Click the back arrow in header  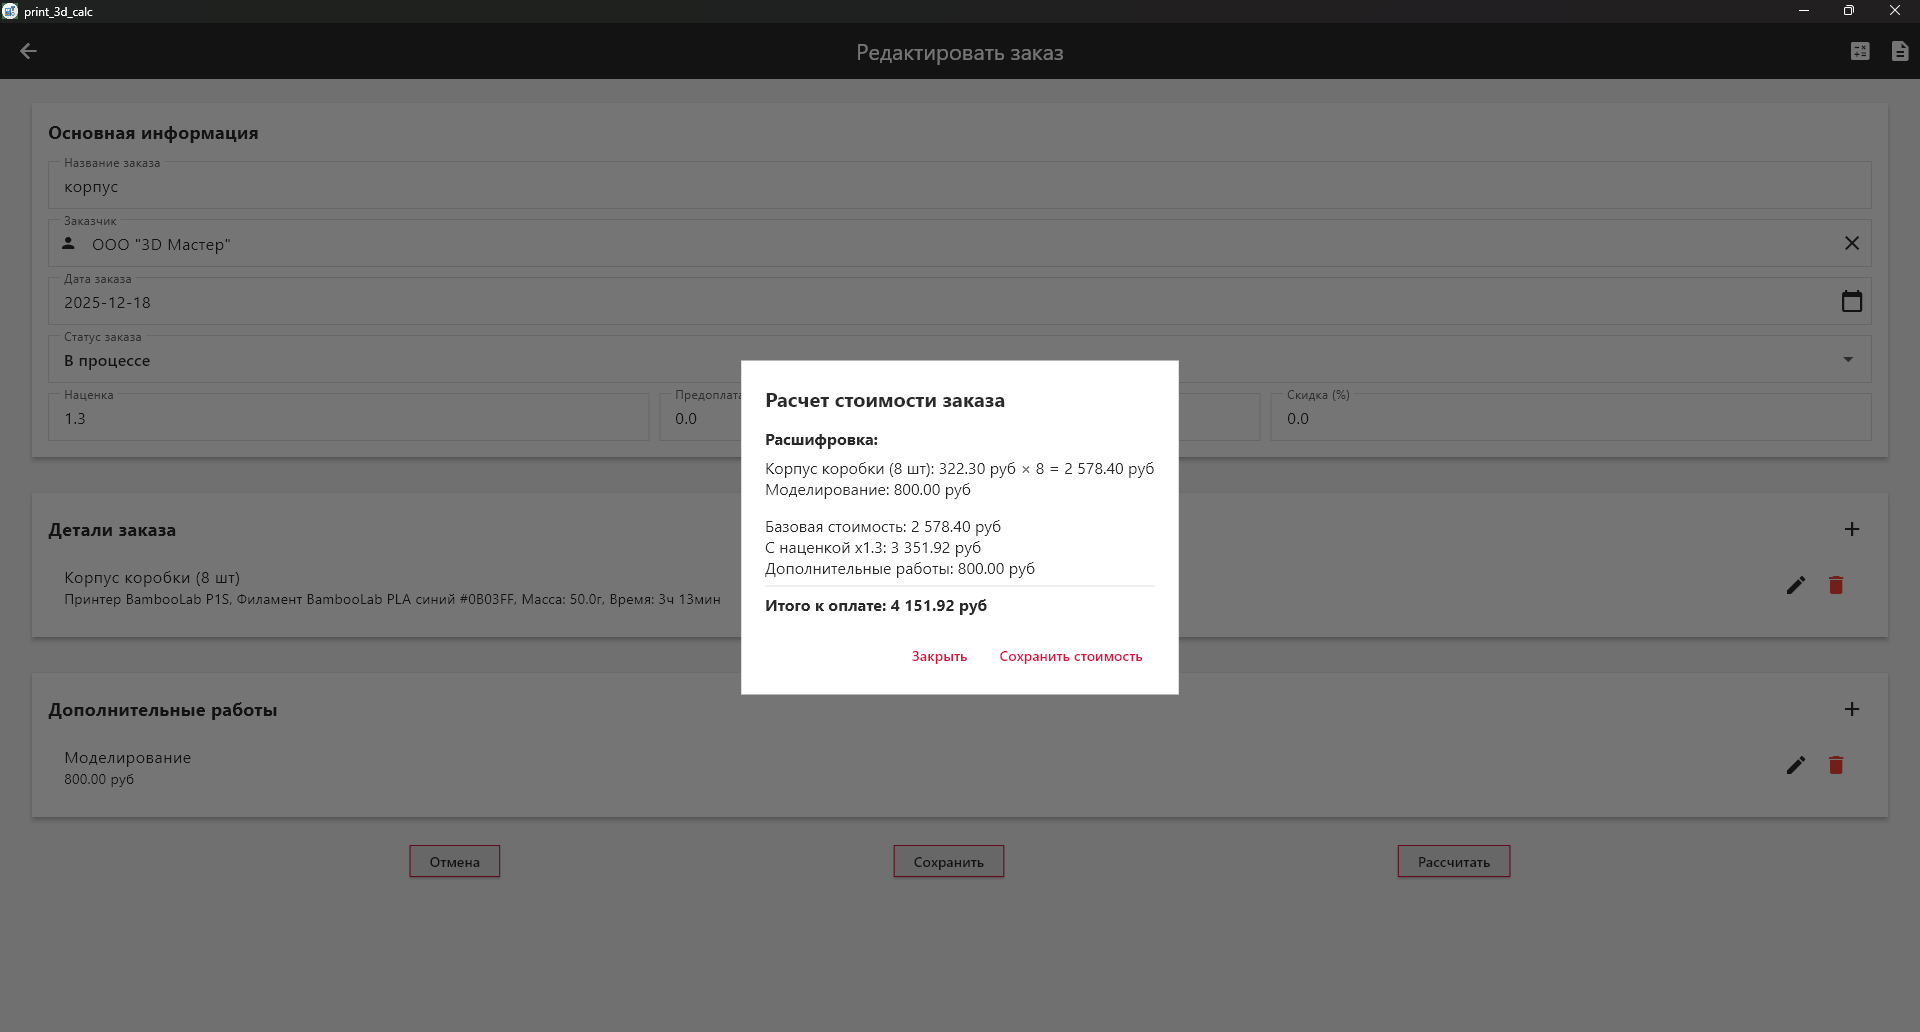click(x=28, y=51)
